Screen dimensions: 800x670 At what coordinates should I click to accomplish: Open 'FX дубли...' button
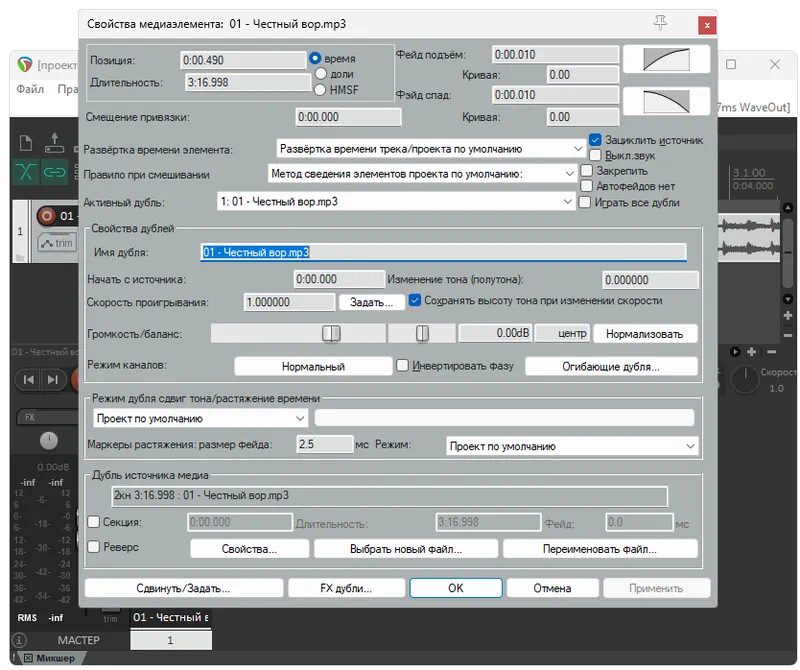pyautogui.click(x=346, y=588)
